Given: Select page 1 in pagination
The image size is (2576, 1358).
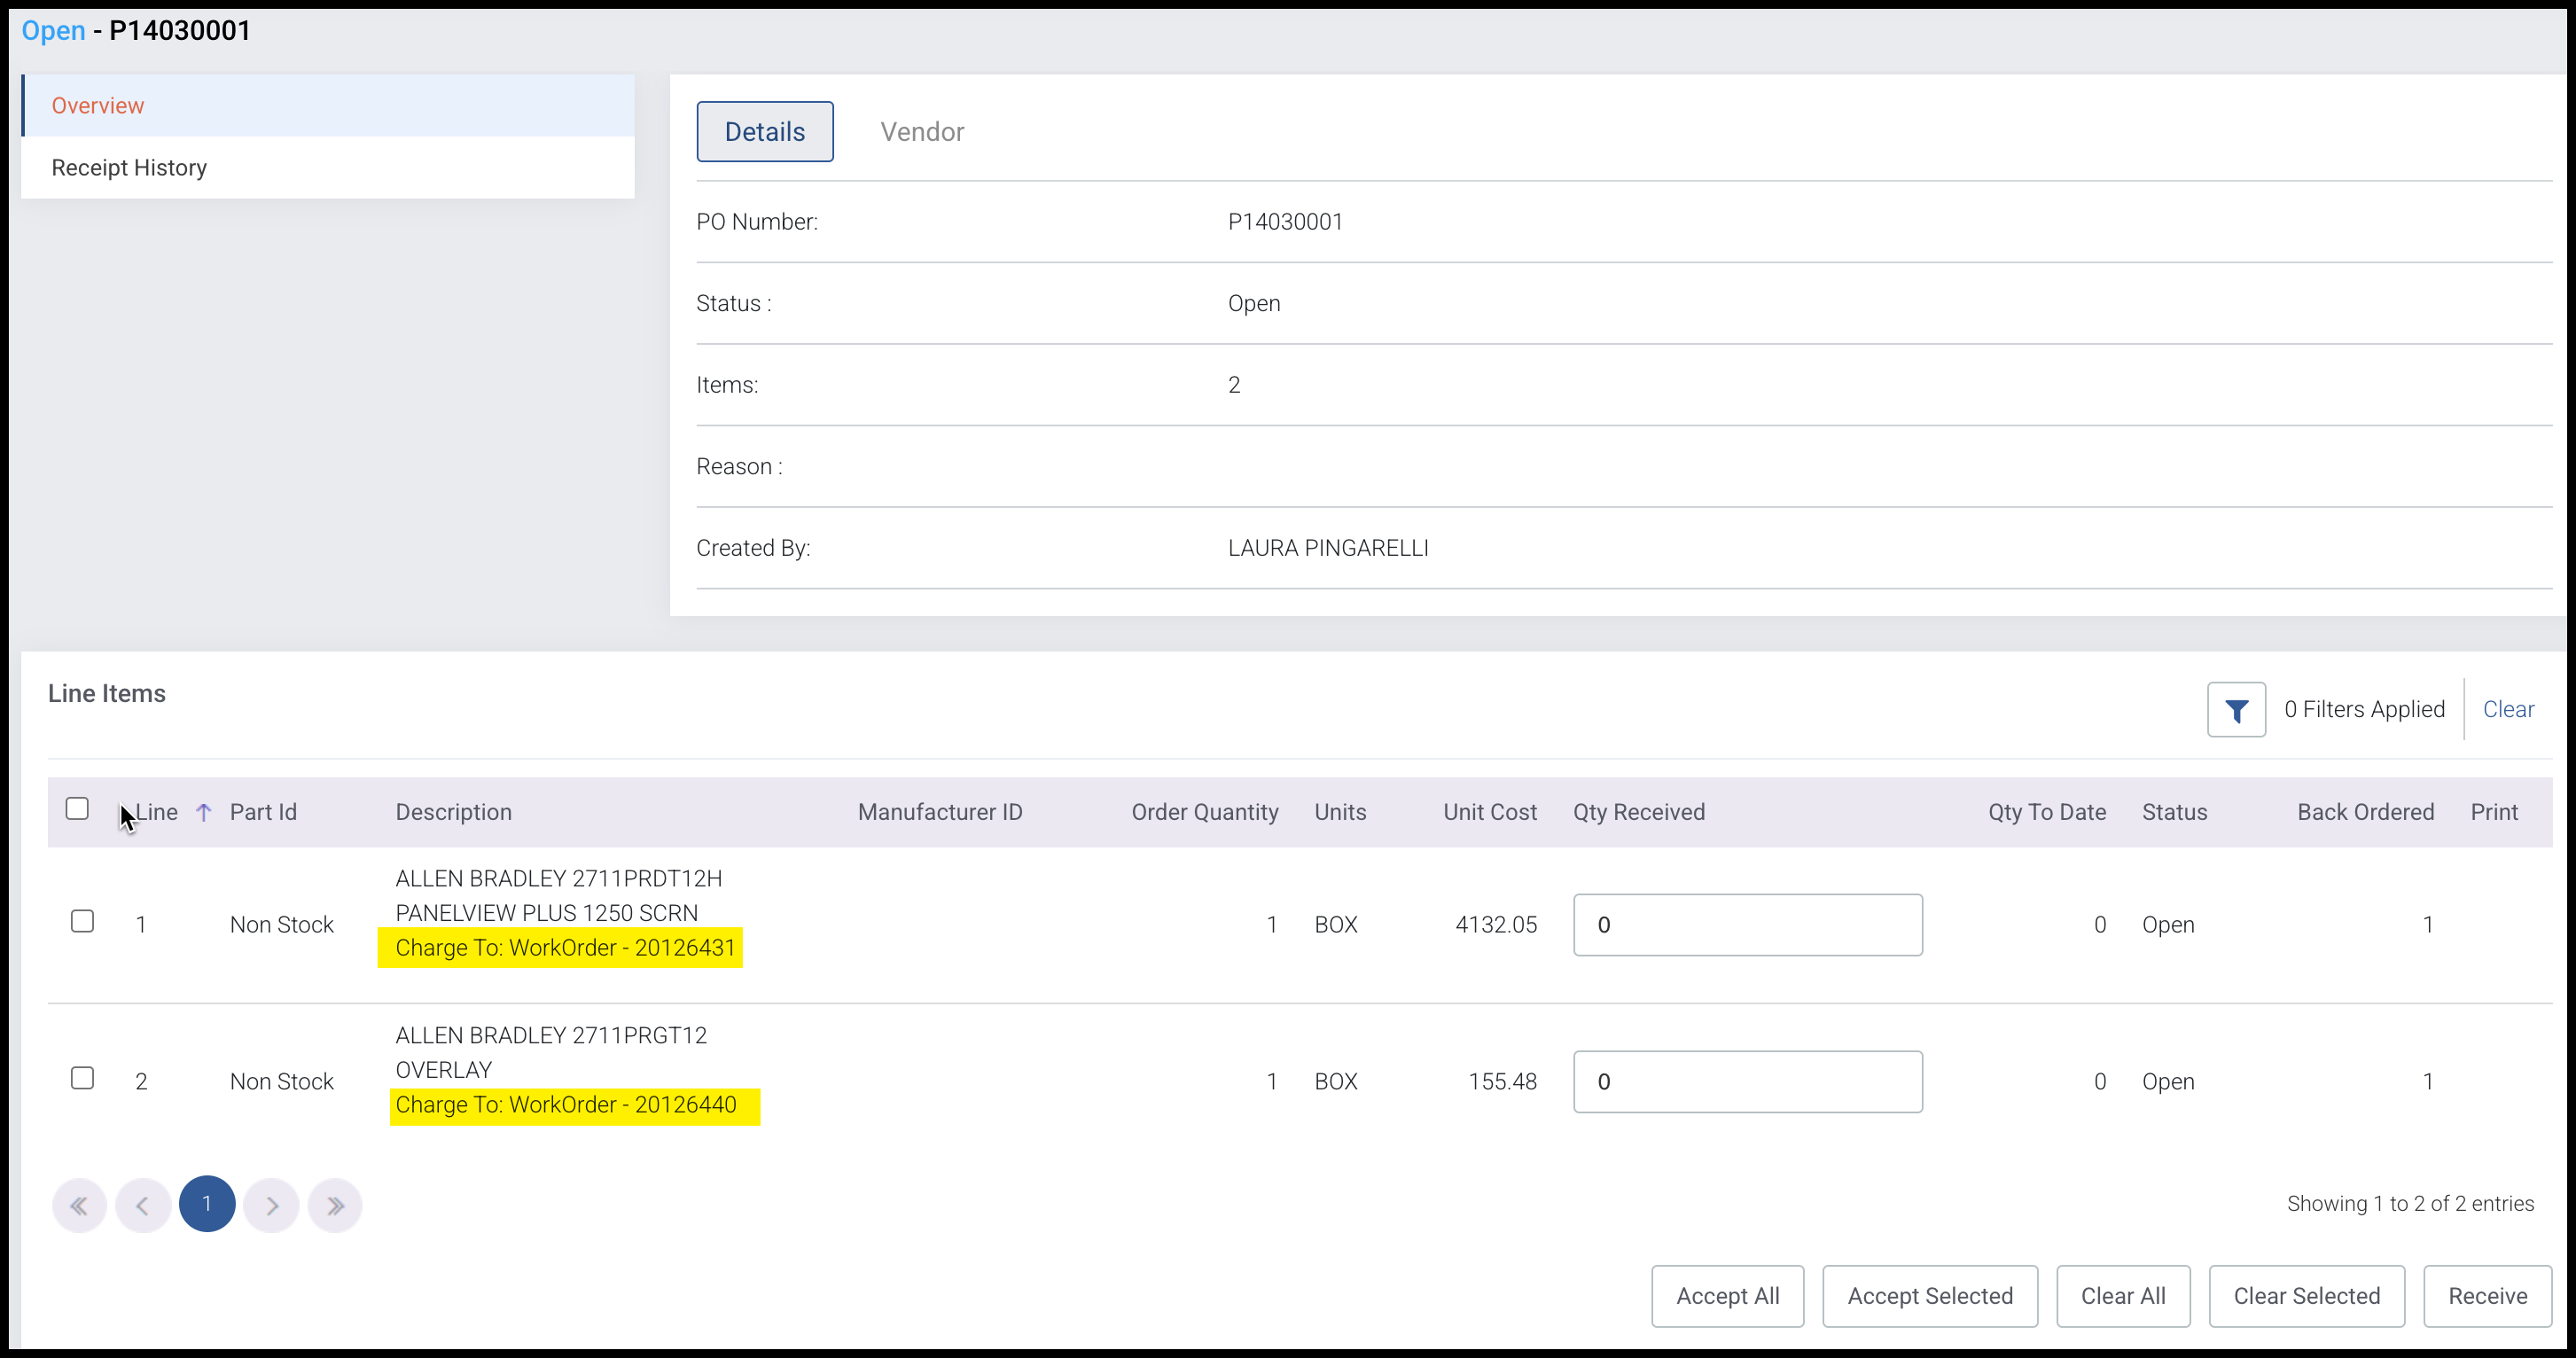Looking at the screenshot, I should pos(207,1204).
